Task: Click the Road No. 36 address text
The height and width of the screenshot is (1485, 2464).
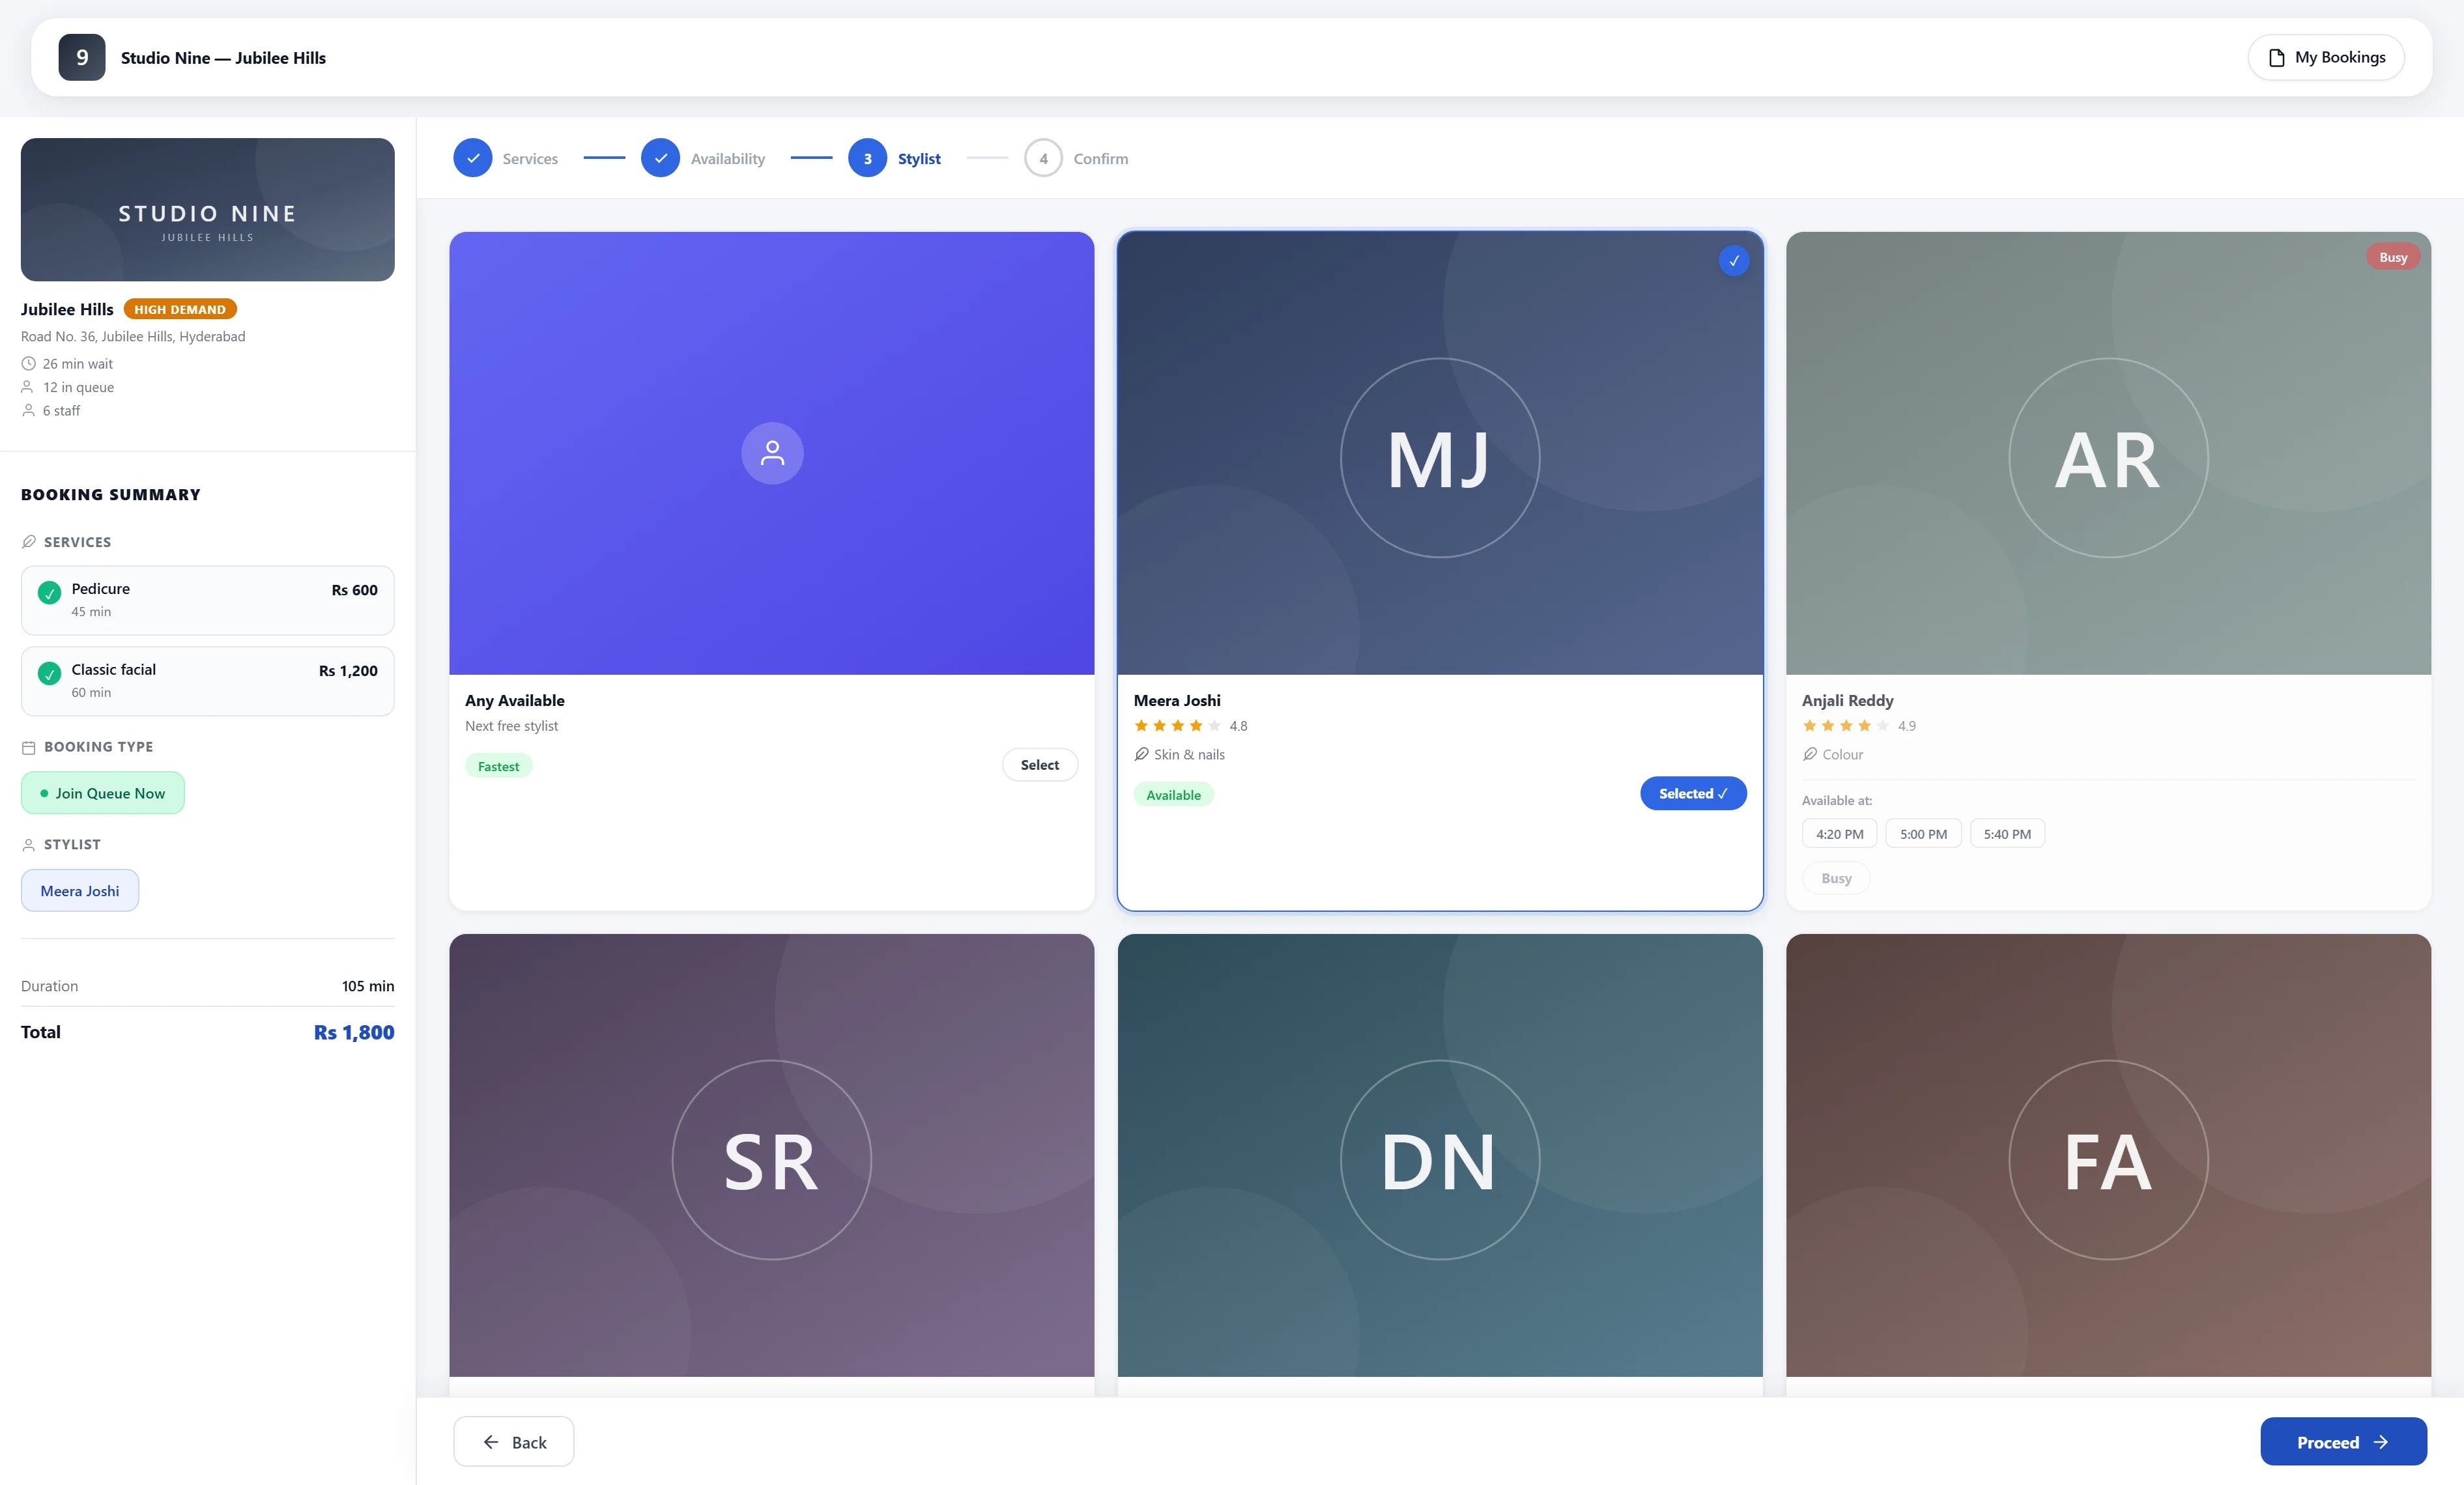Action: point(133,336)
